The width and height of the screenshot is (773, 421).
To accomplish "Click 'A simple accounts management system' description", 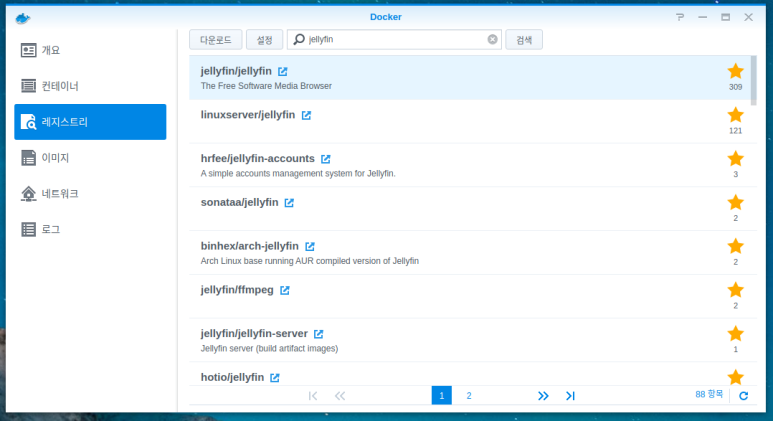I will point(298,174).
